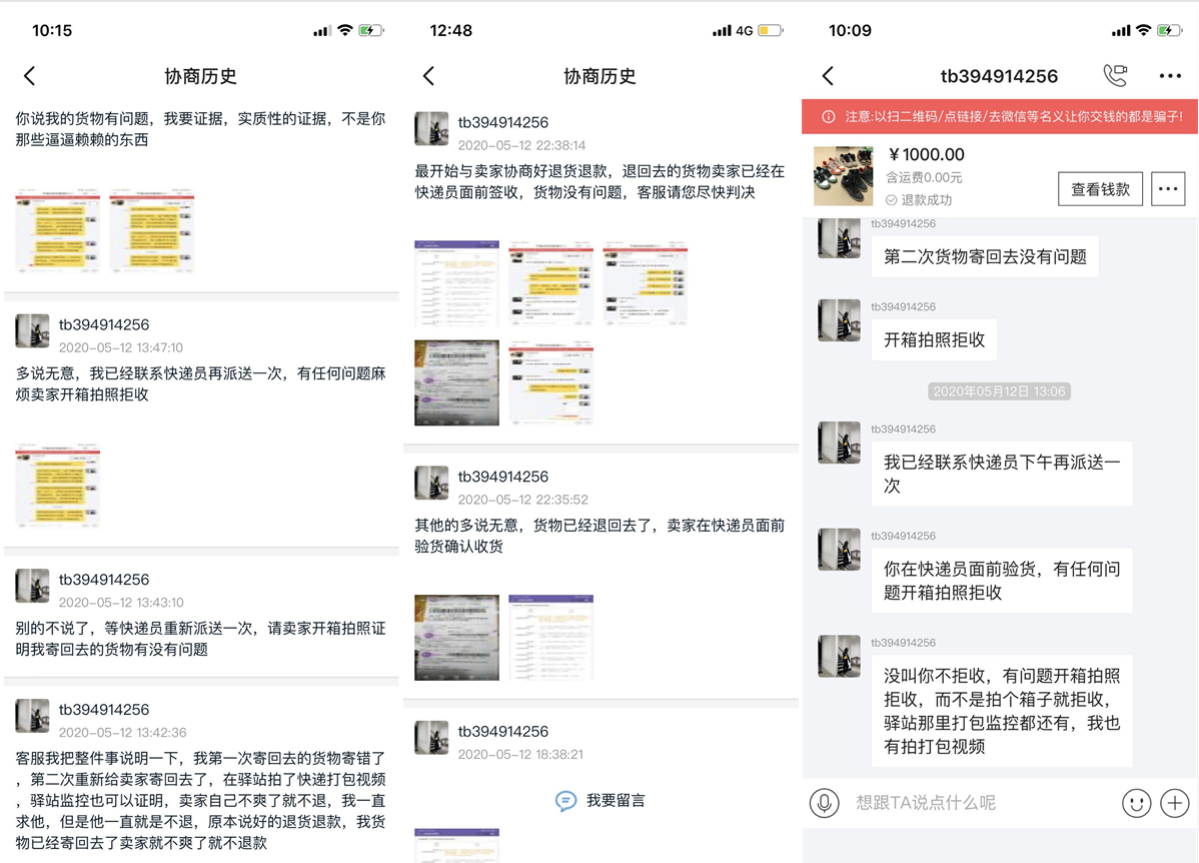
Task: Click message text 客服我把整件事说明一下
Action: (200, 800)
